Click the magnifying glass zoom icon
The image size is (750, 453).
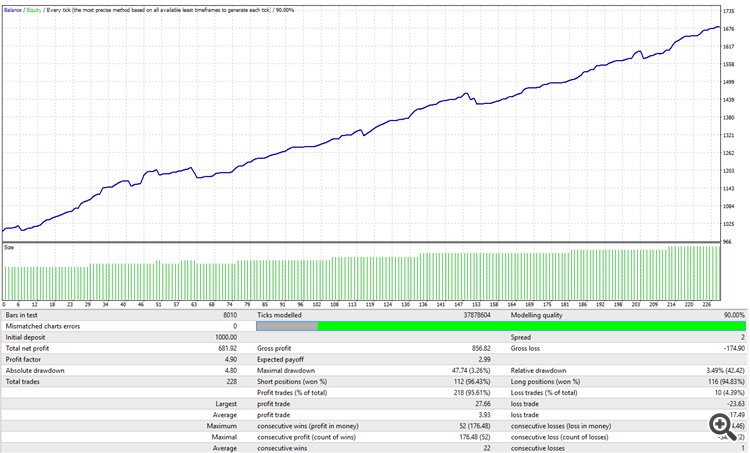coord(722,426)
